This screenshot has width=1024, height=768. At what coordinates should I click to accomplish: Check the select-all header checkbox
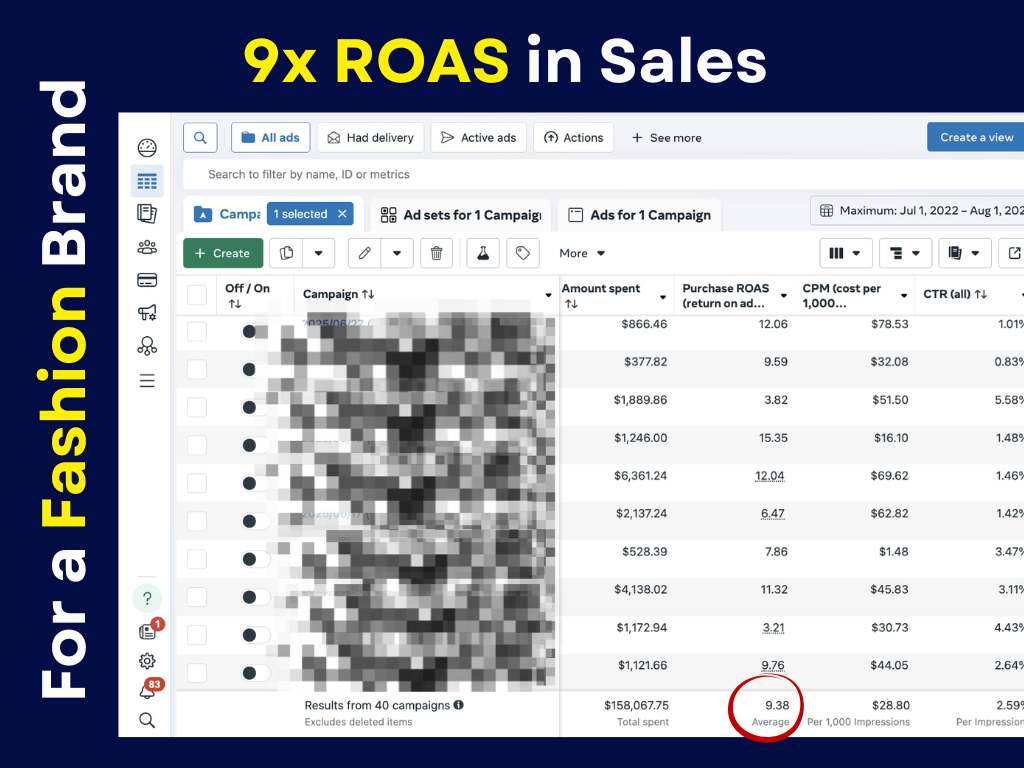[x=197, y=295]
